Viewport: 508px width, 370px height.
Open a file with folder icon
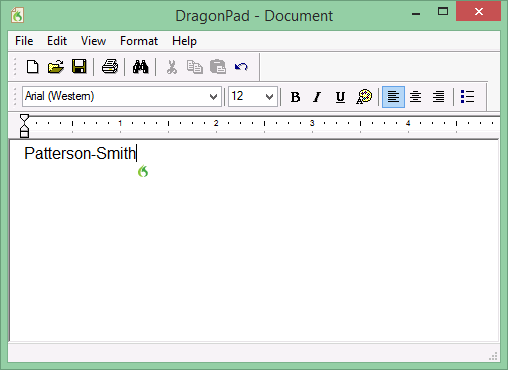56,67
